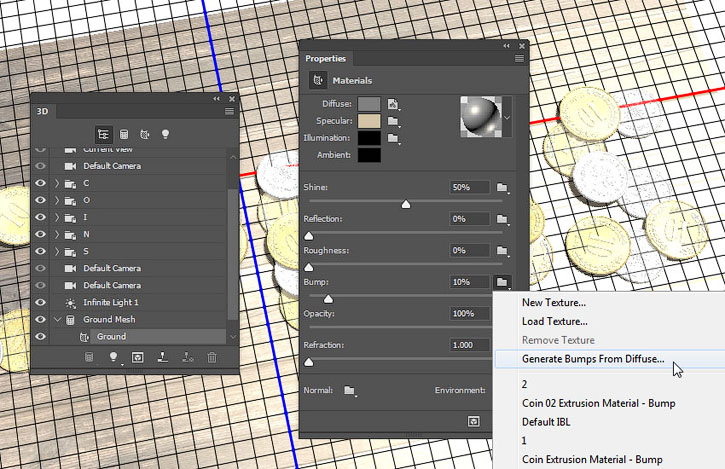Filter 3D panel by materials
This screenshot has height=469, width=725.
click(x=145, y=133)
